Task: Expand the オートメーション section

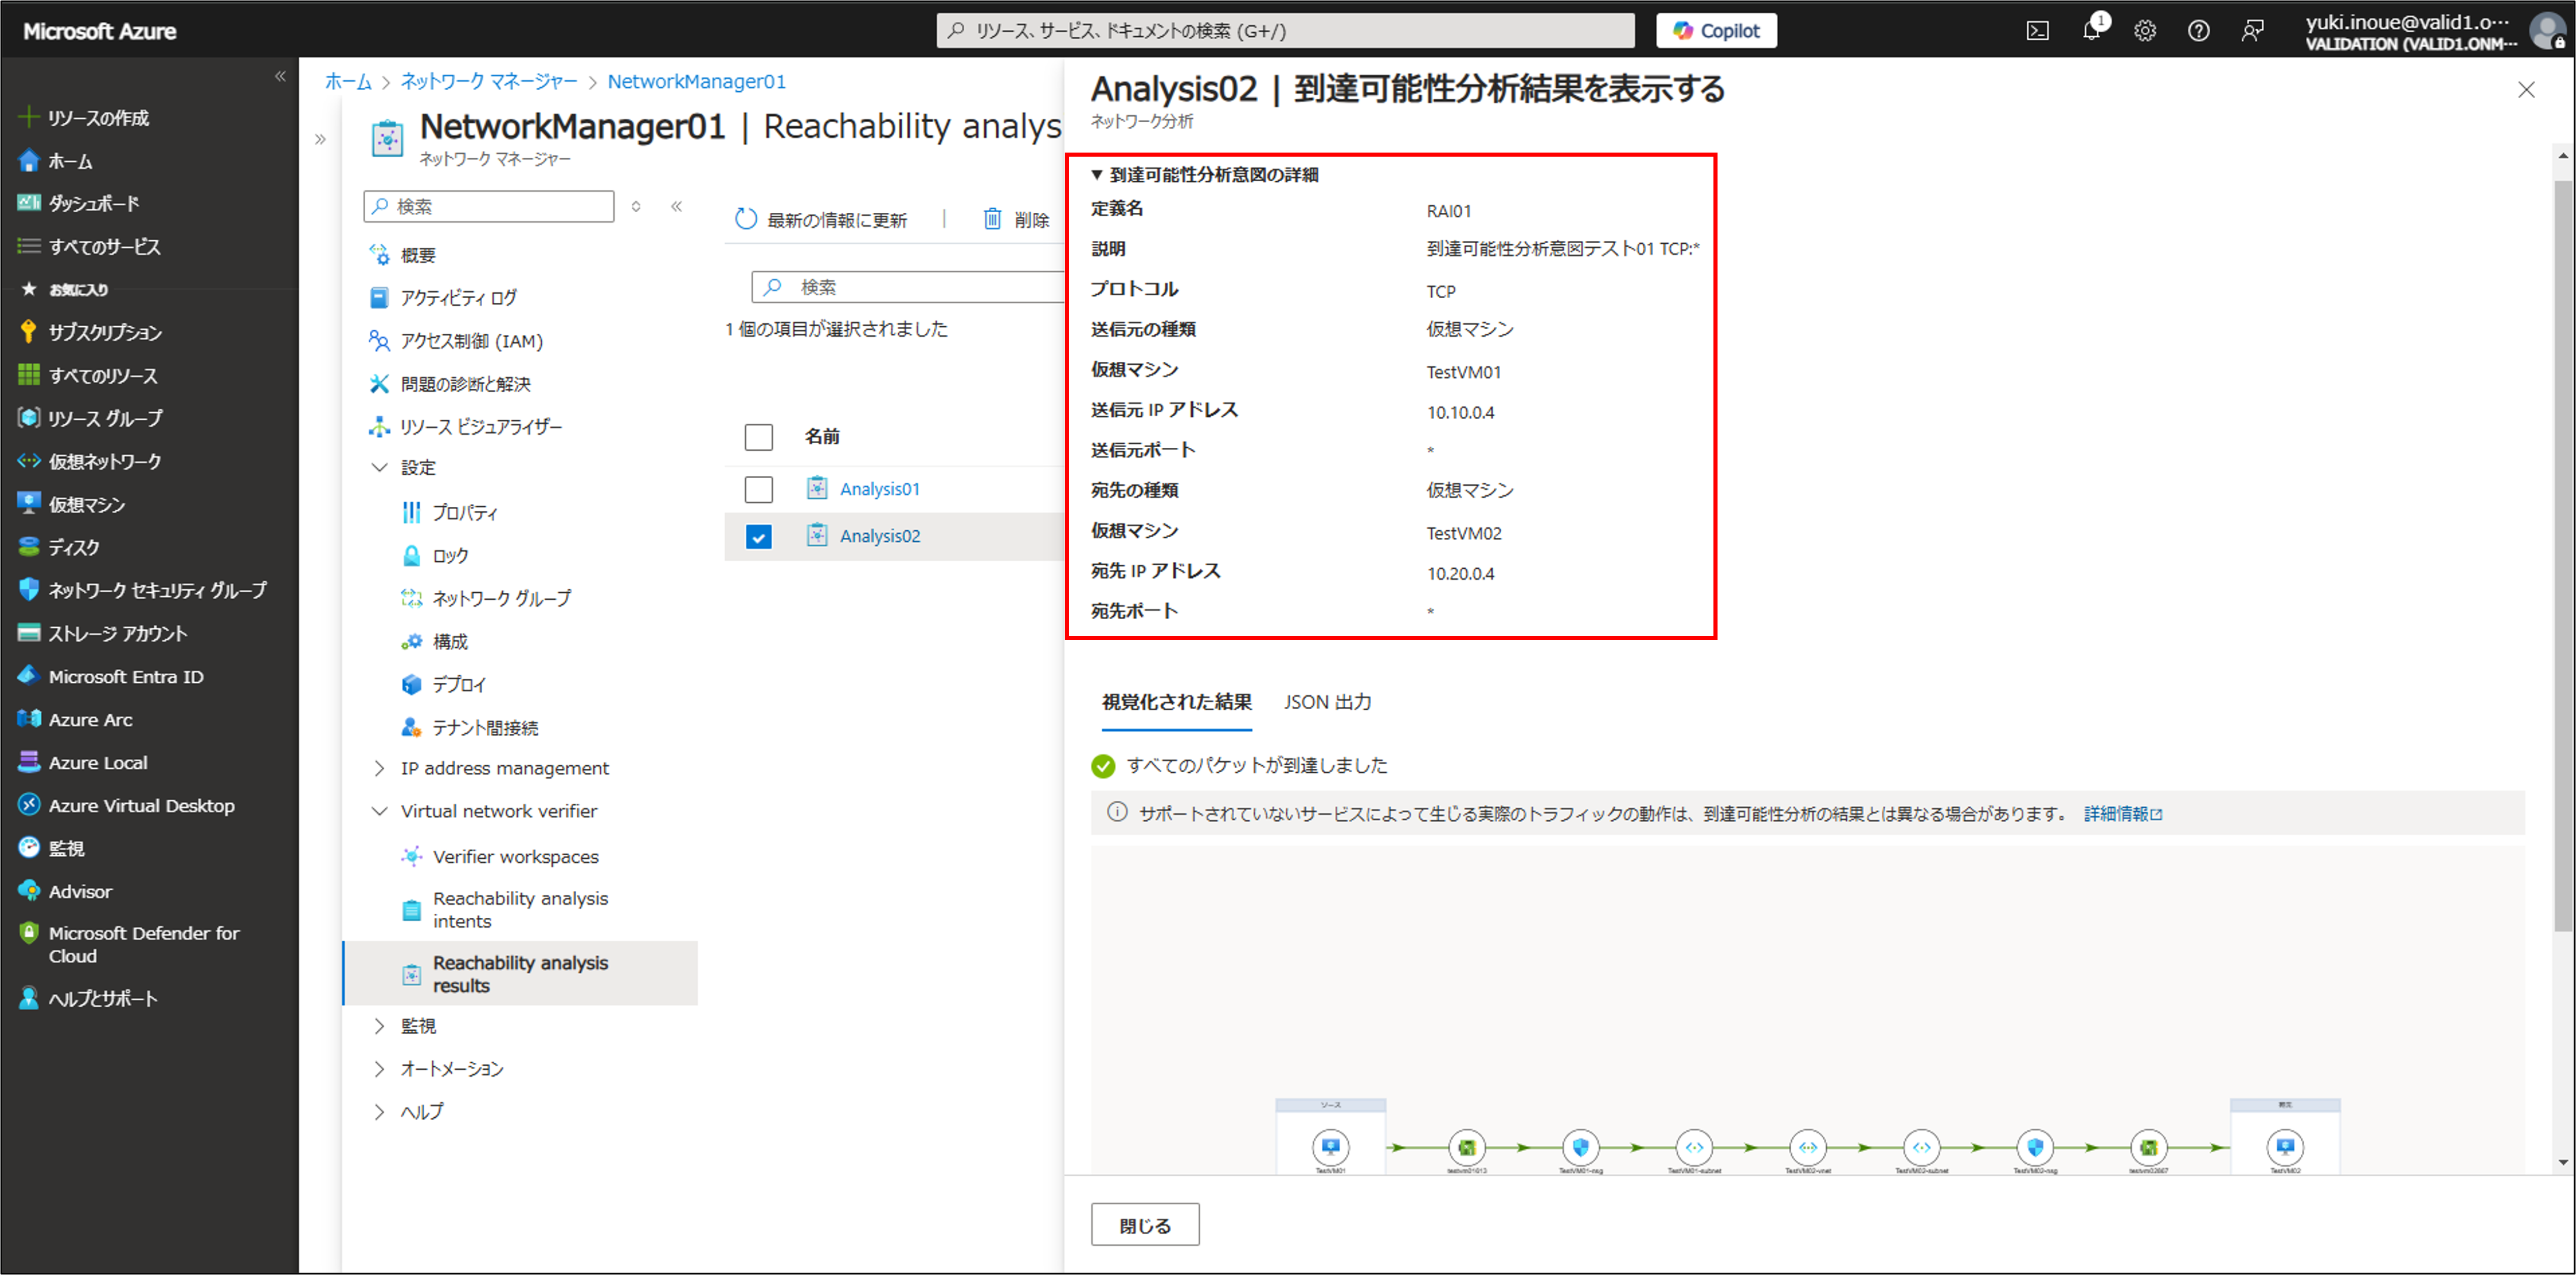Action: point(379,1069)
